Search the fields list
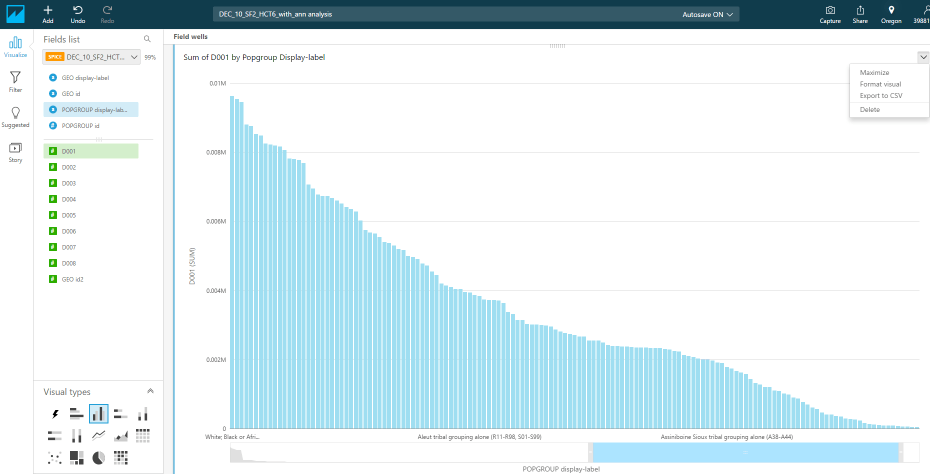 point(147,39)
